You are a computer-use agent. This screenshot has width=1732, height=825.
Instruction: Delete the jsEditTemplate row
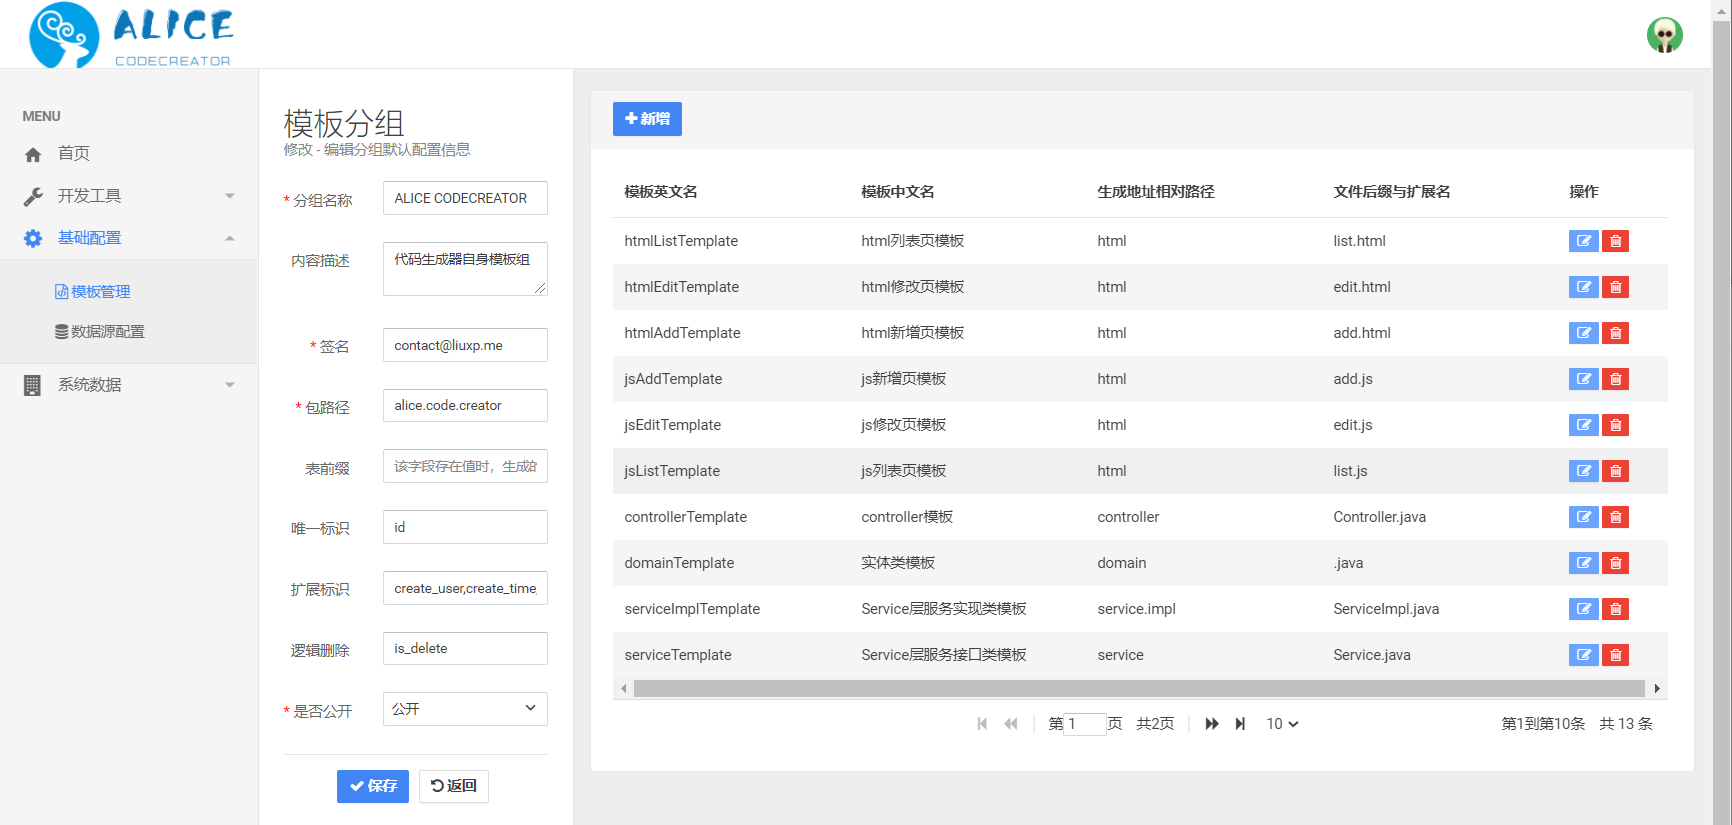1615,425
